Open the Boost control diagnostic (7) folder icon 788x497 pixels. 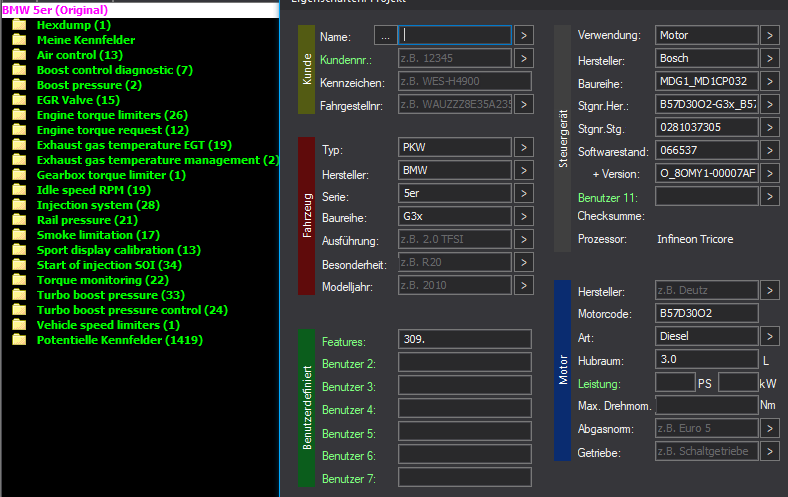[x=19, y=70]
